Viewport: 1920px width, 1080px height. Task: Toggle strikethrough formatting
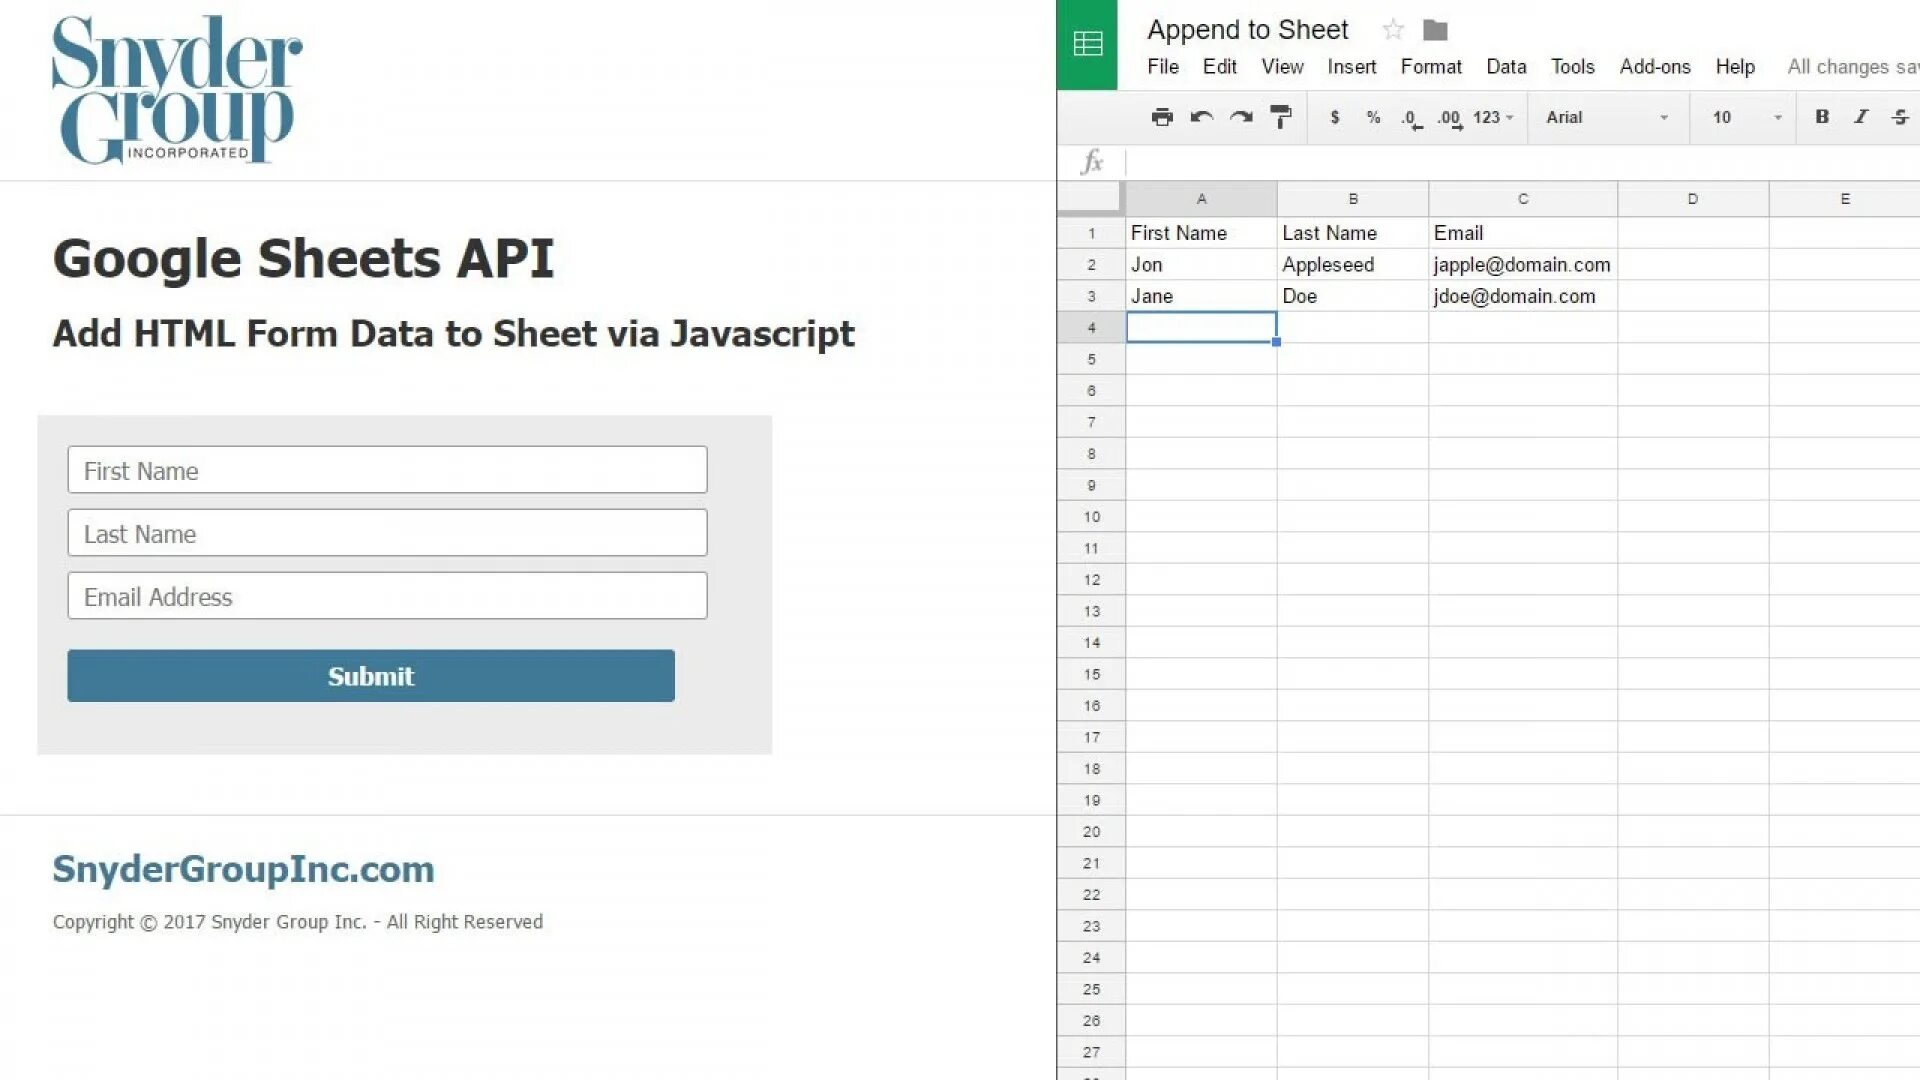click(x=1901, y=117)
